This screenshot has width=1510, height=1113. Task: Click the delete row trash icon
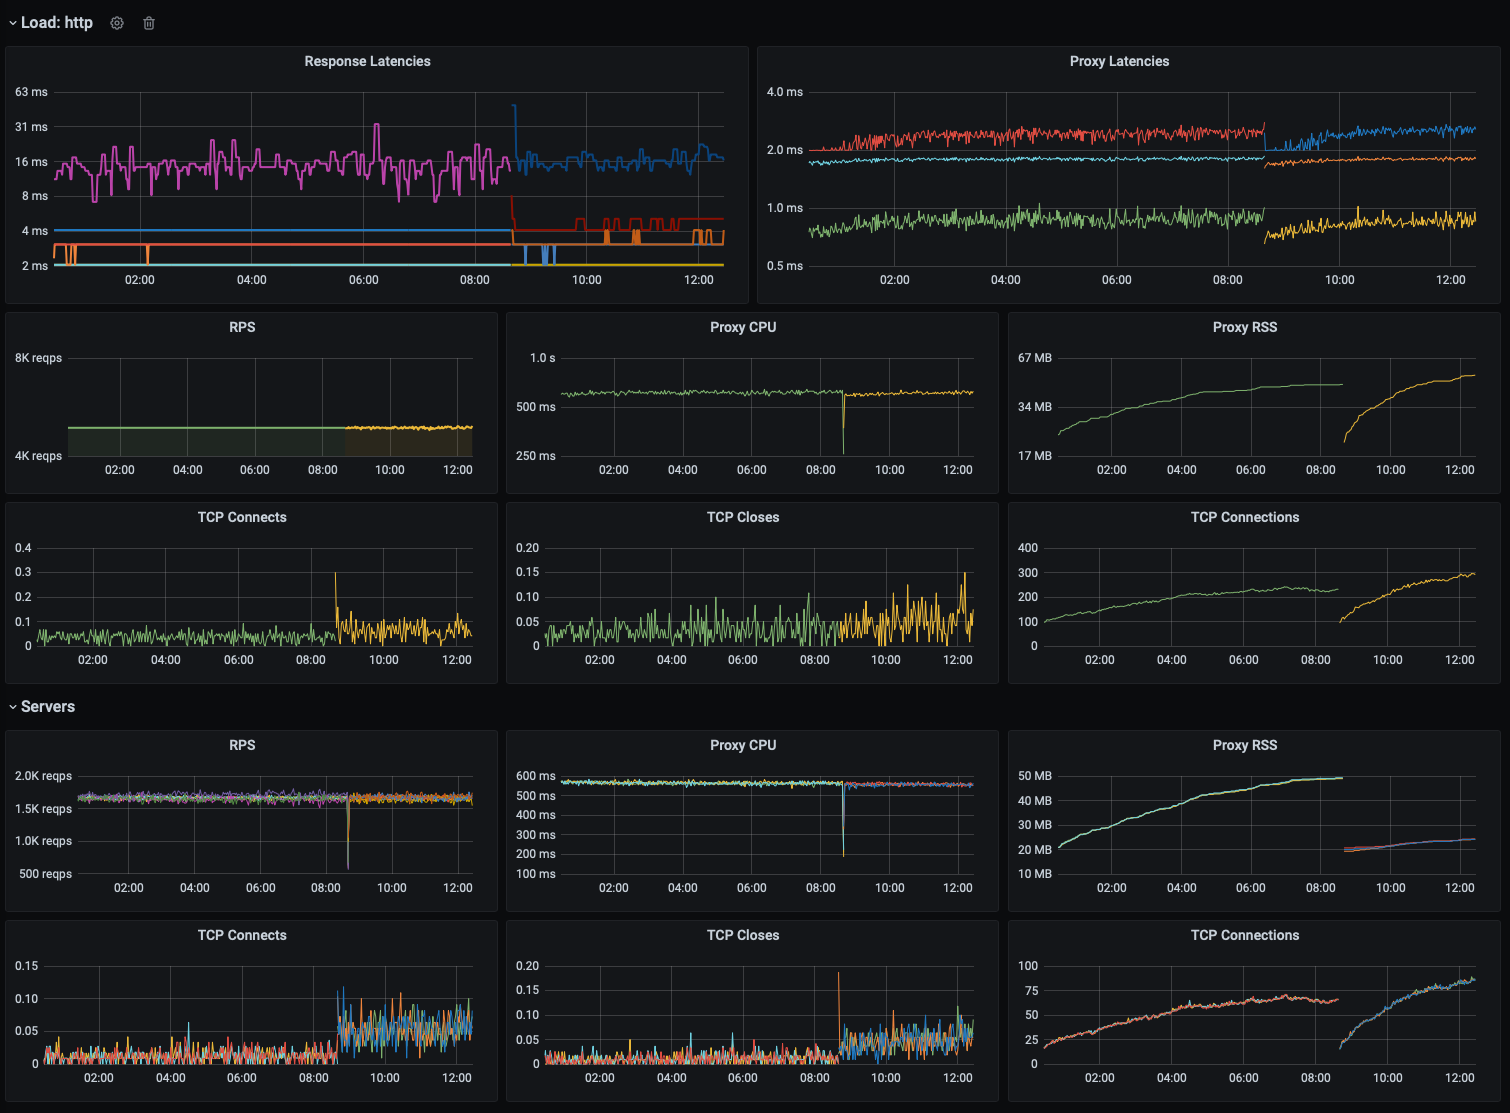click(x=148, y=22)
